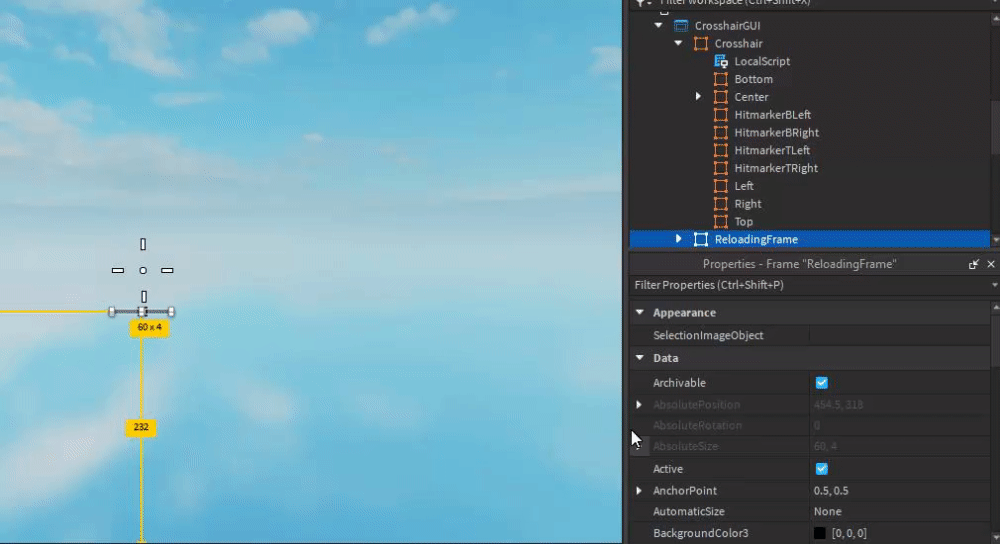
Task: Click the ReloadingFrame left resize handle
Action: [x=112, y=312]
